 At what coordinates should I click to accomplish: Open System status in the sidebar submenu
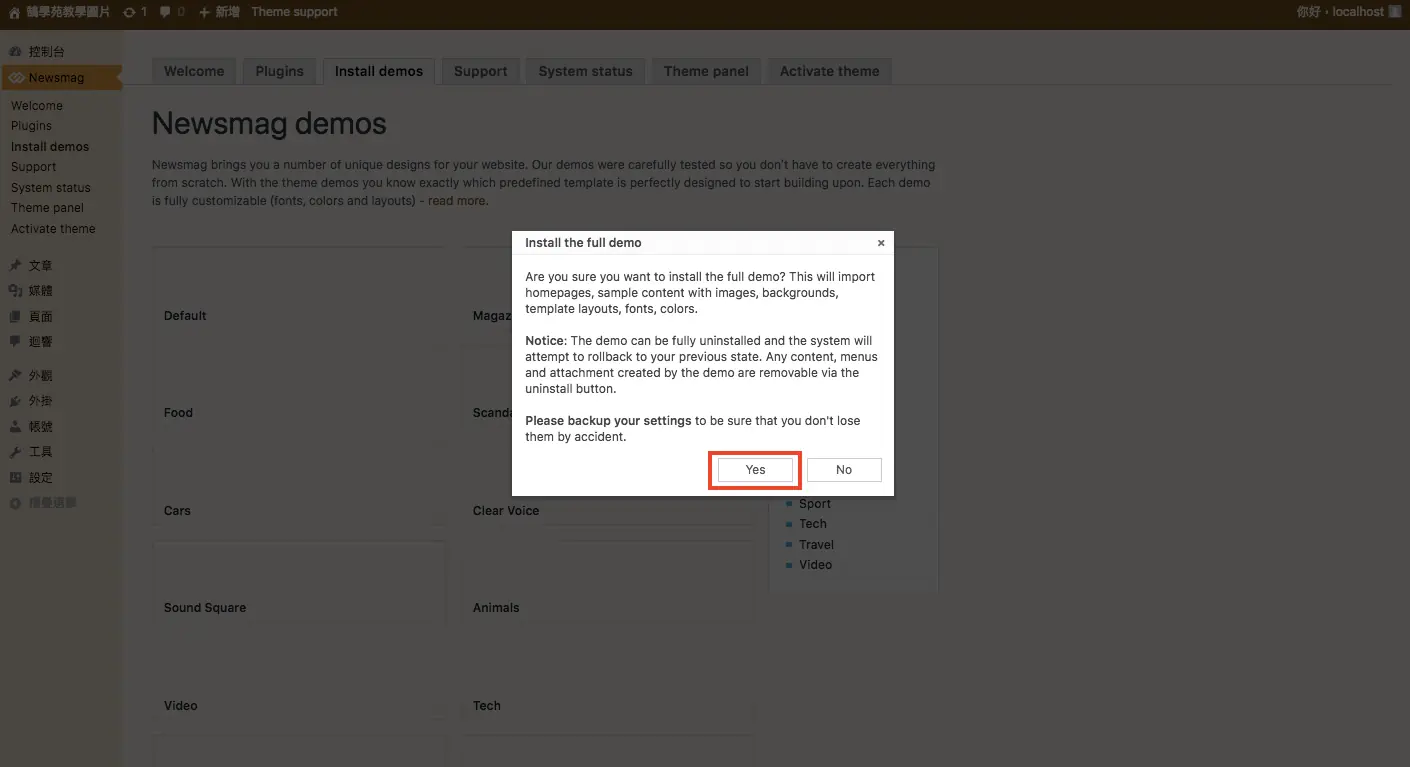point(51,188)
